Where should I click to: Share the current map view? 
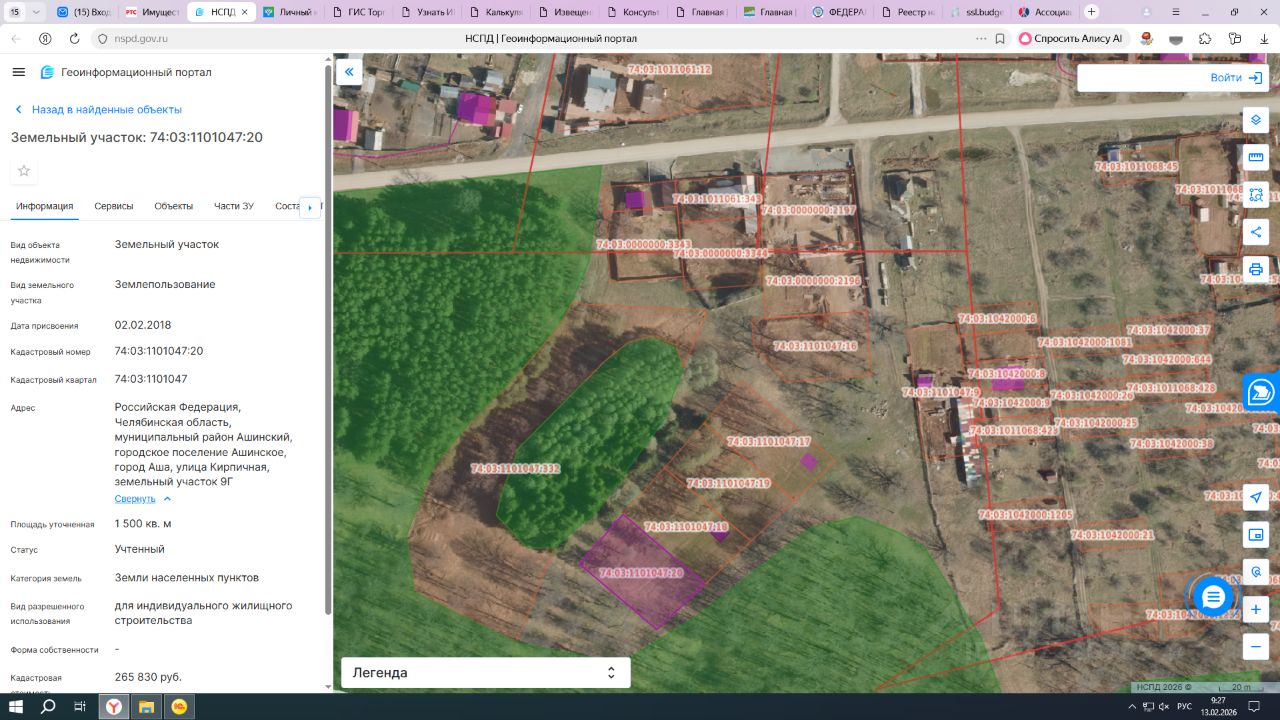1256,232
